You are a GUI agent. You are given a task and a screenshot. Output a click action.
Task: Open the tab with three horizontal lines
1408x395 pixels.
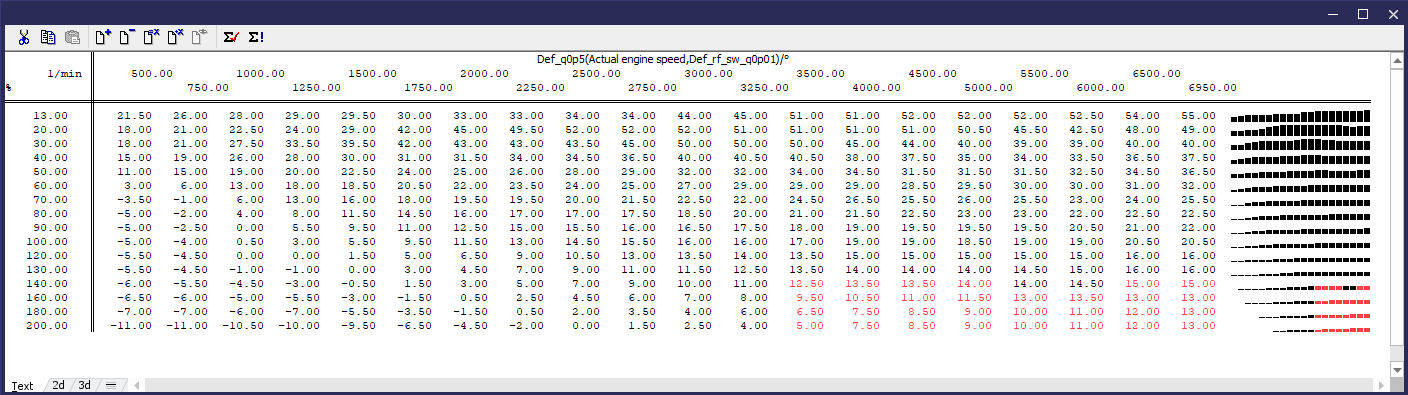[111, 385]
